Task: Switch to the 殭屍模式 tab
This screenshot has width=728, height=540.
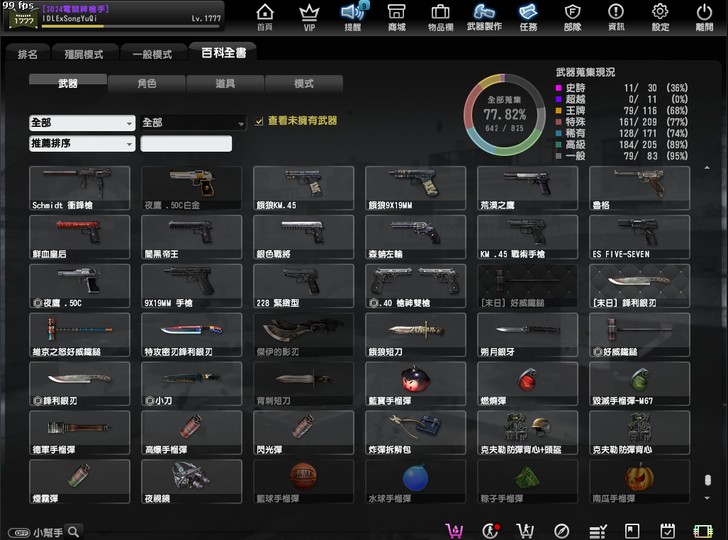Action: pos(84,54)
